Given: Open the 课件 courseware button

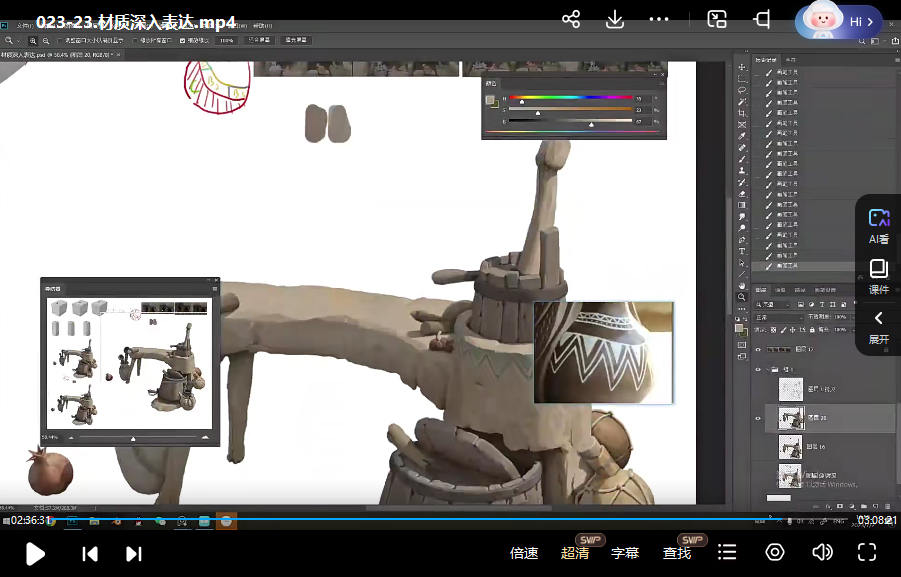Looking at the screenshot, I should (x=878, y=277).
